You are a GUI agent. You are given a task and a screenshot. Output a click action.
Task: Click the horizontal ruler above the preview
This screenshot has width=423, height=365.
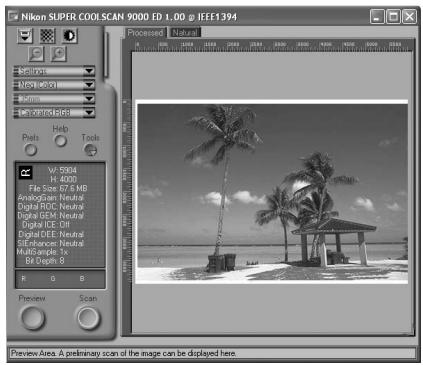pos(273,46)
